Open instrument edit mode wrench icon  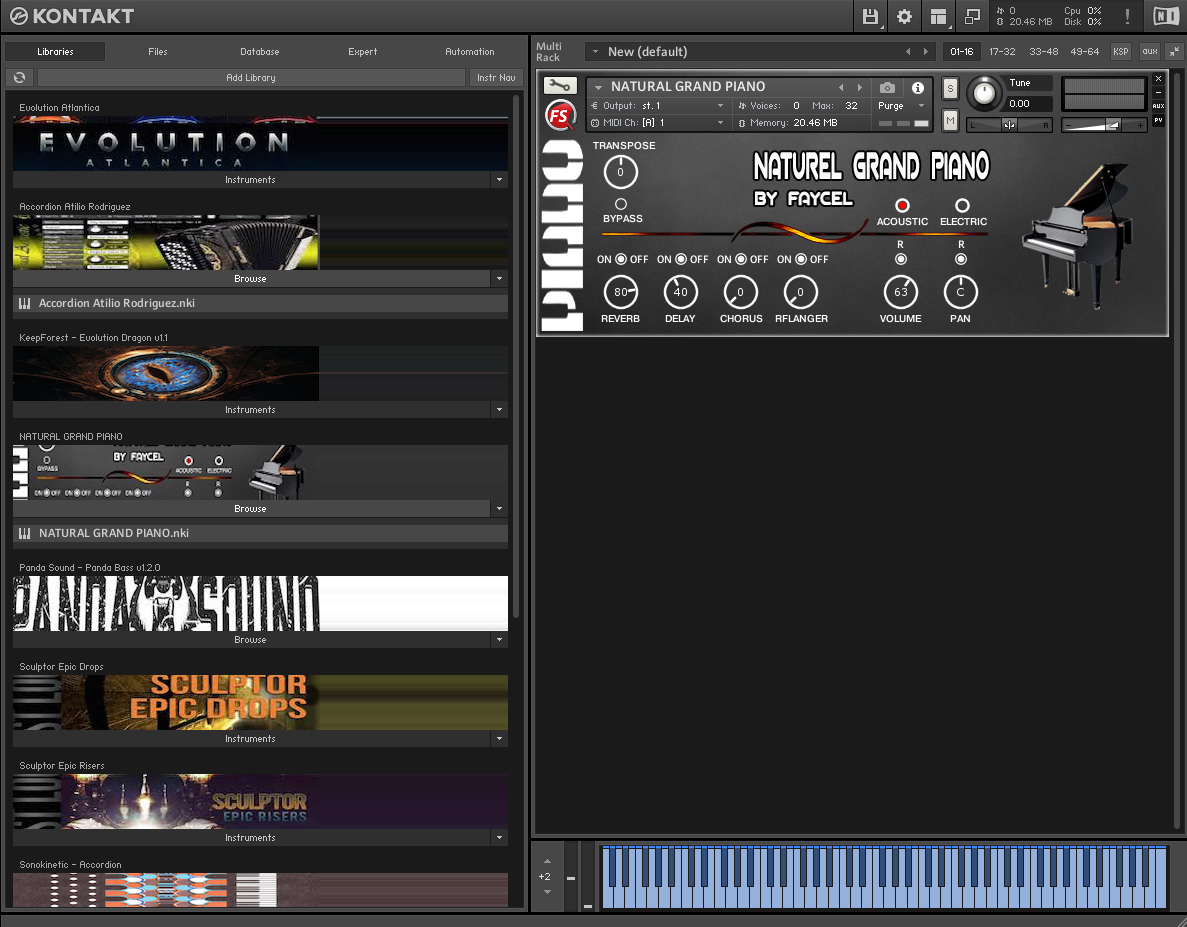tap(560, 86)
